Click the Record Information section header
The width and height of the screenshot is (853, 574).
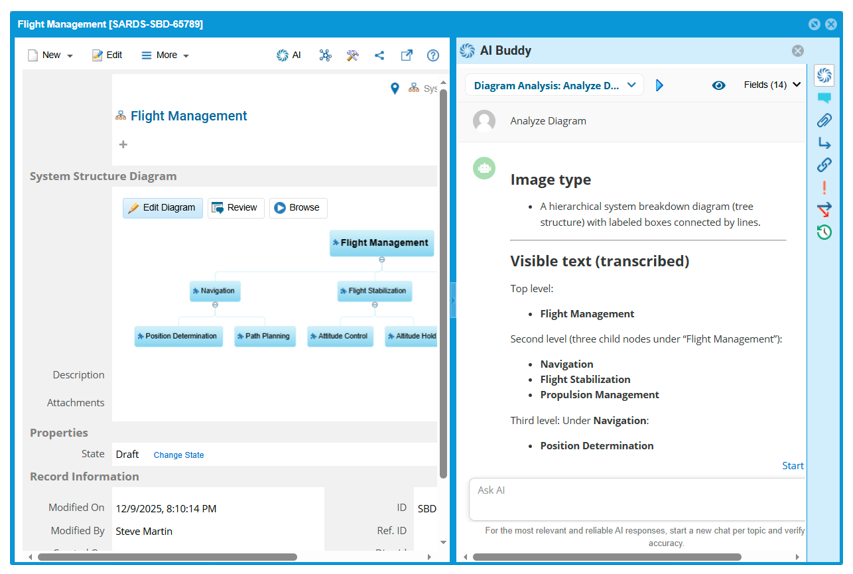point(84,477)
